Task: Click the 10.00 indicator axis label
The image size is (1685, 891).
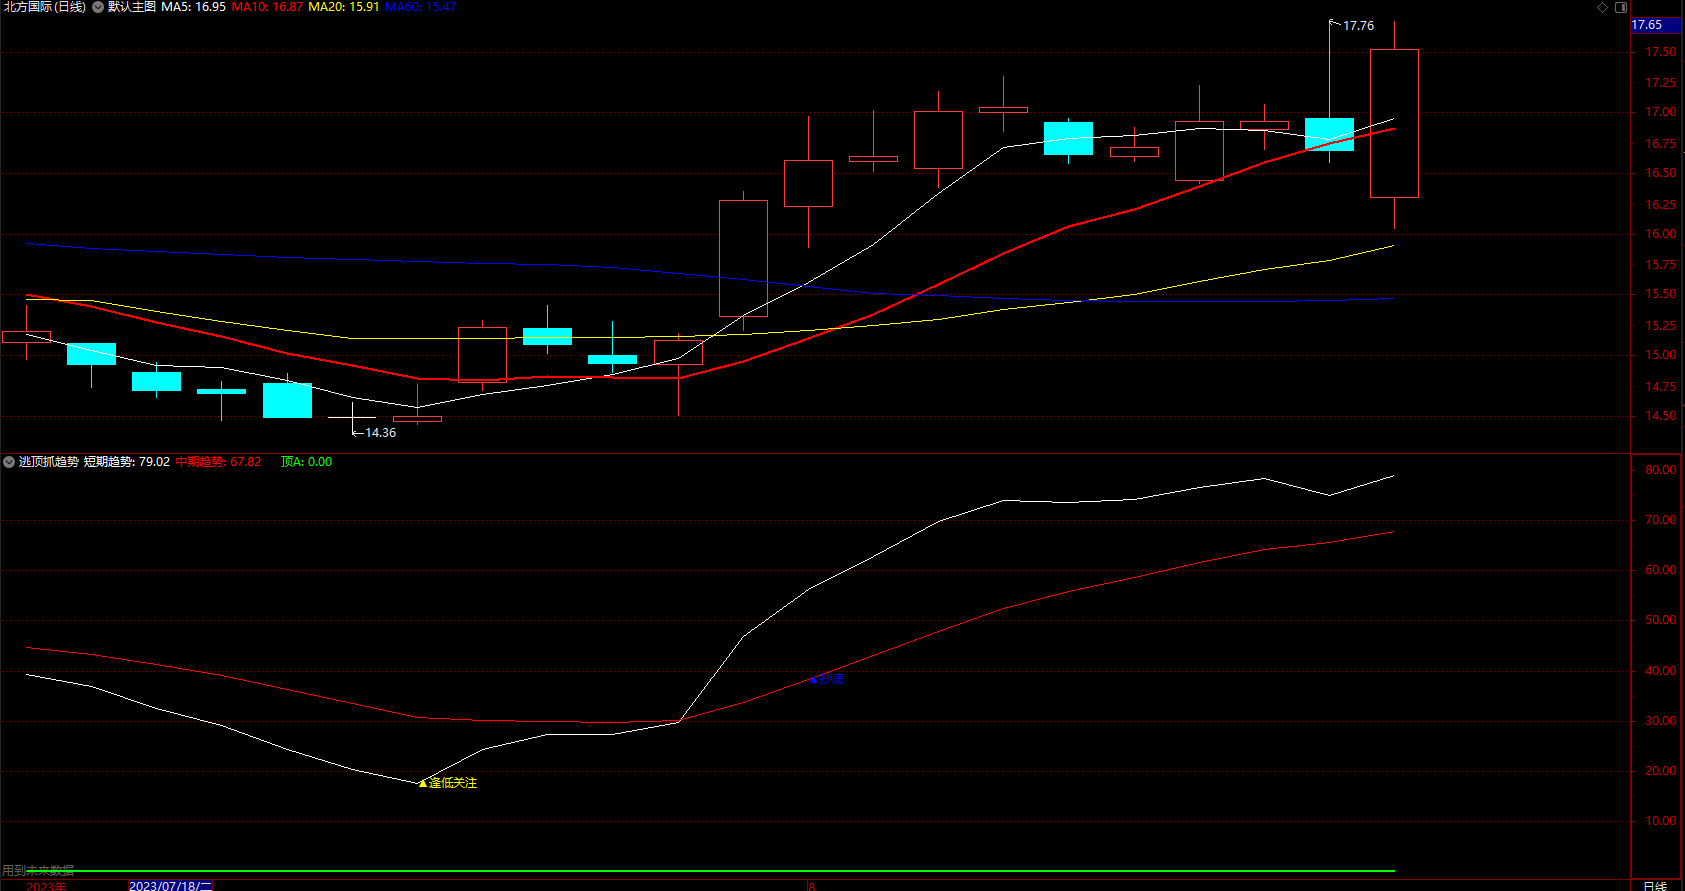Action: 1661,821
